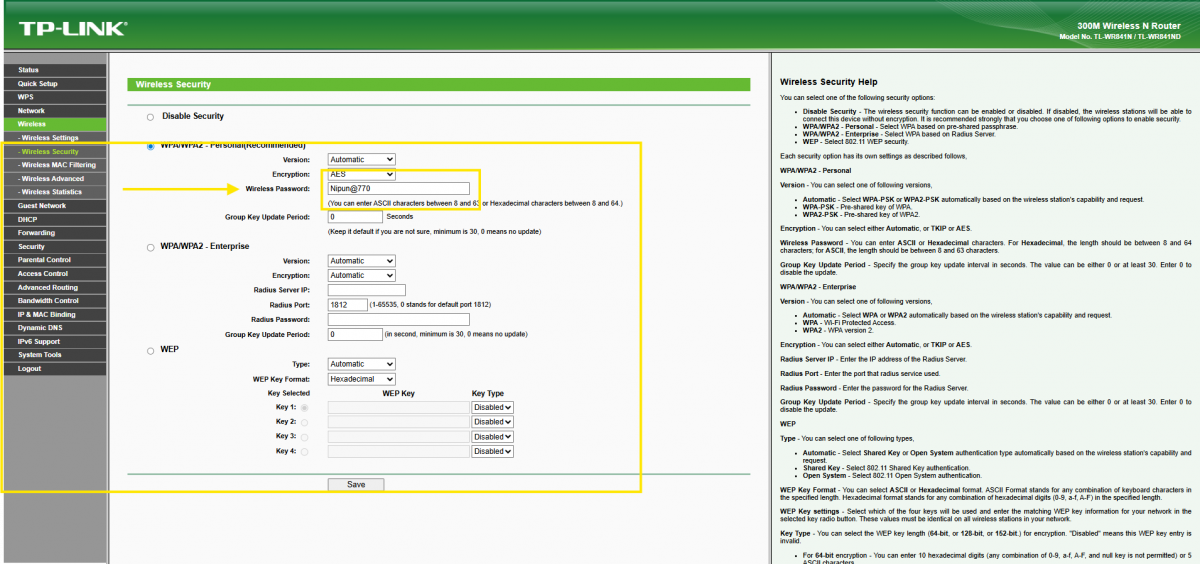The image size is (1200, 564).
Task: Open the DHCP menu
Action: click(53, 219)
